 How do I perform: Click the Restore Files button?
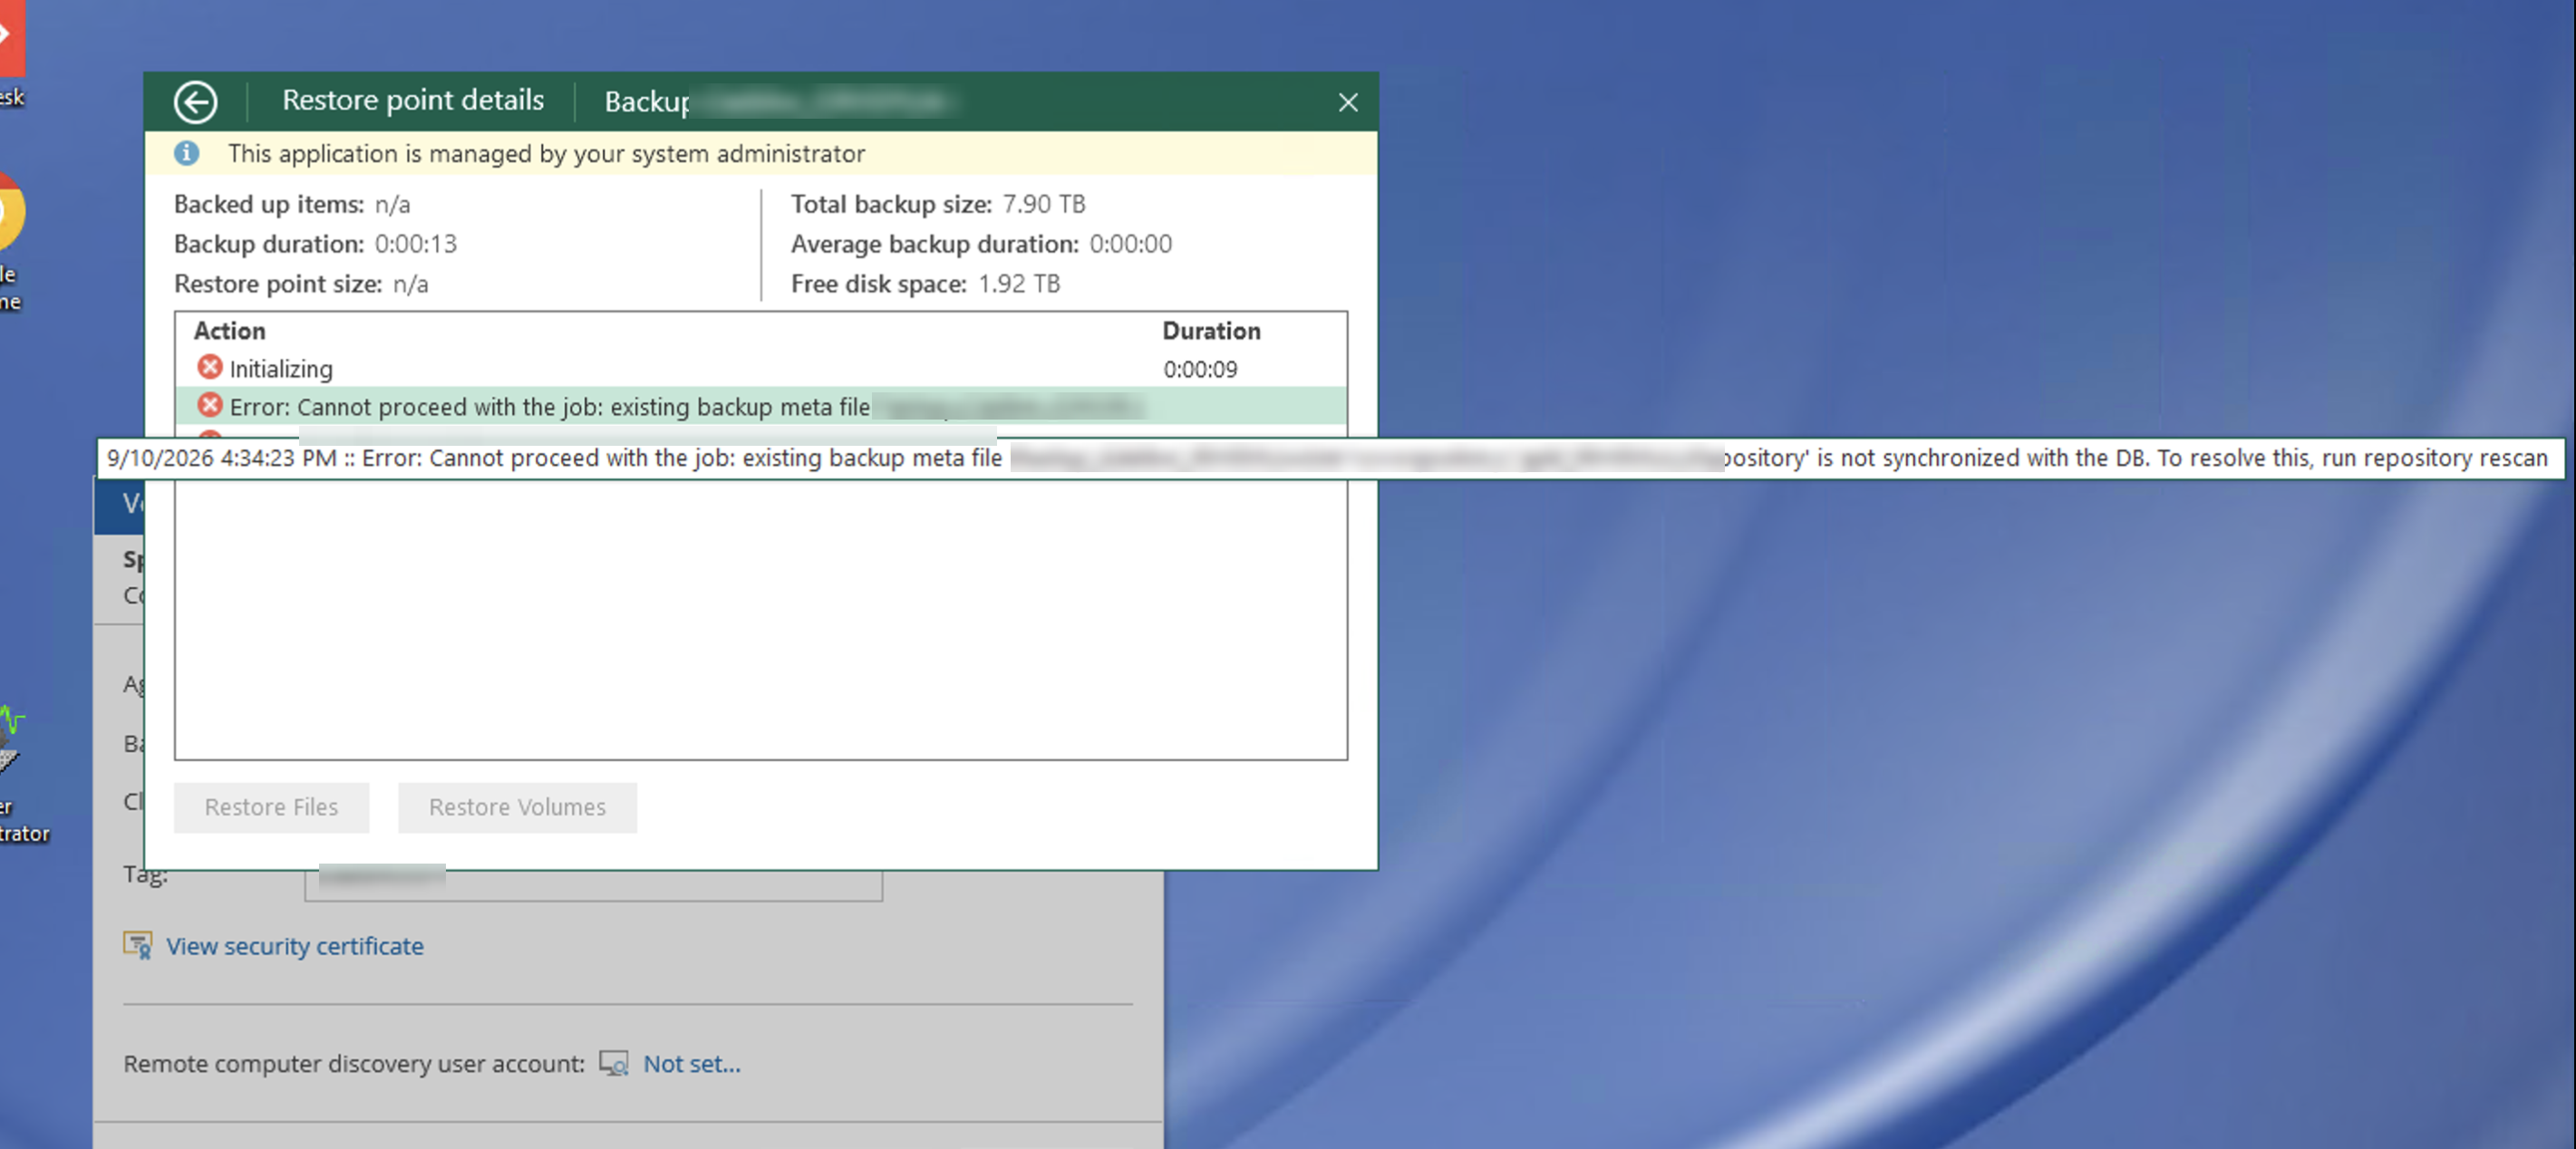pos(271,807)
